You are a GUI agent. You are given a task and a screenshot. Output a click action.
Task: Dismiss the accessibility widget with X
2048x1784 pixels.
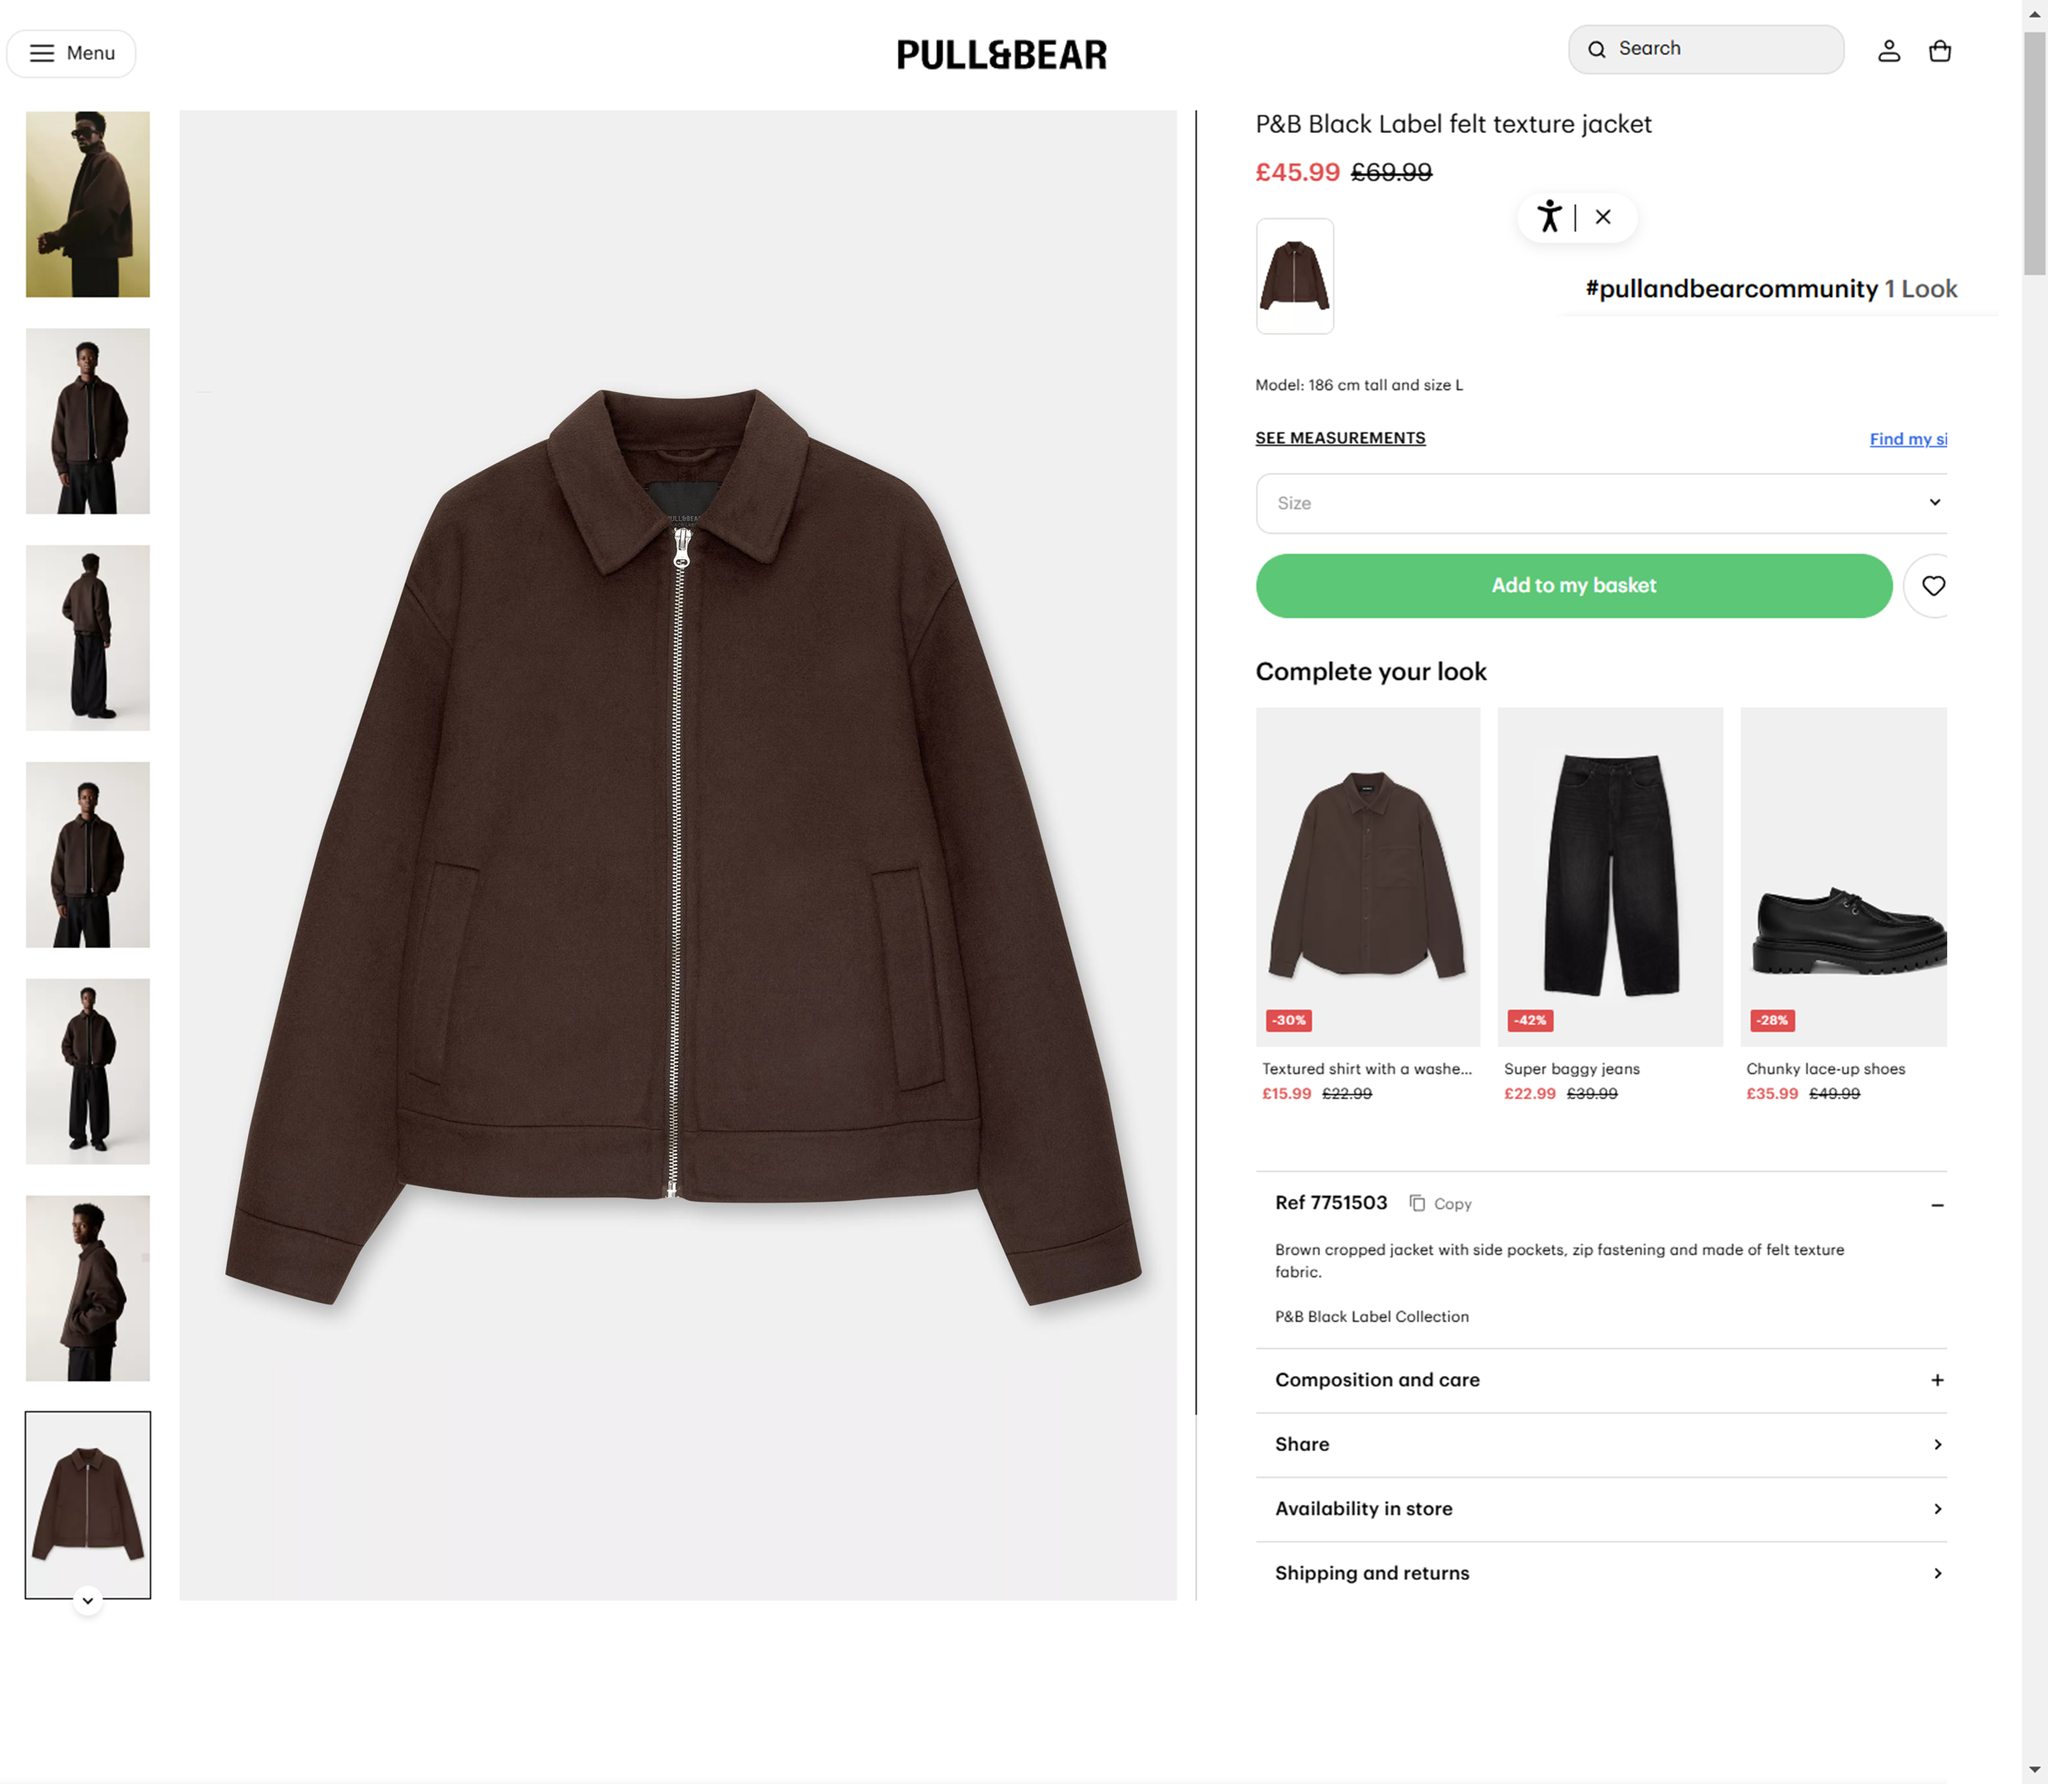1603,216
